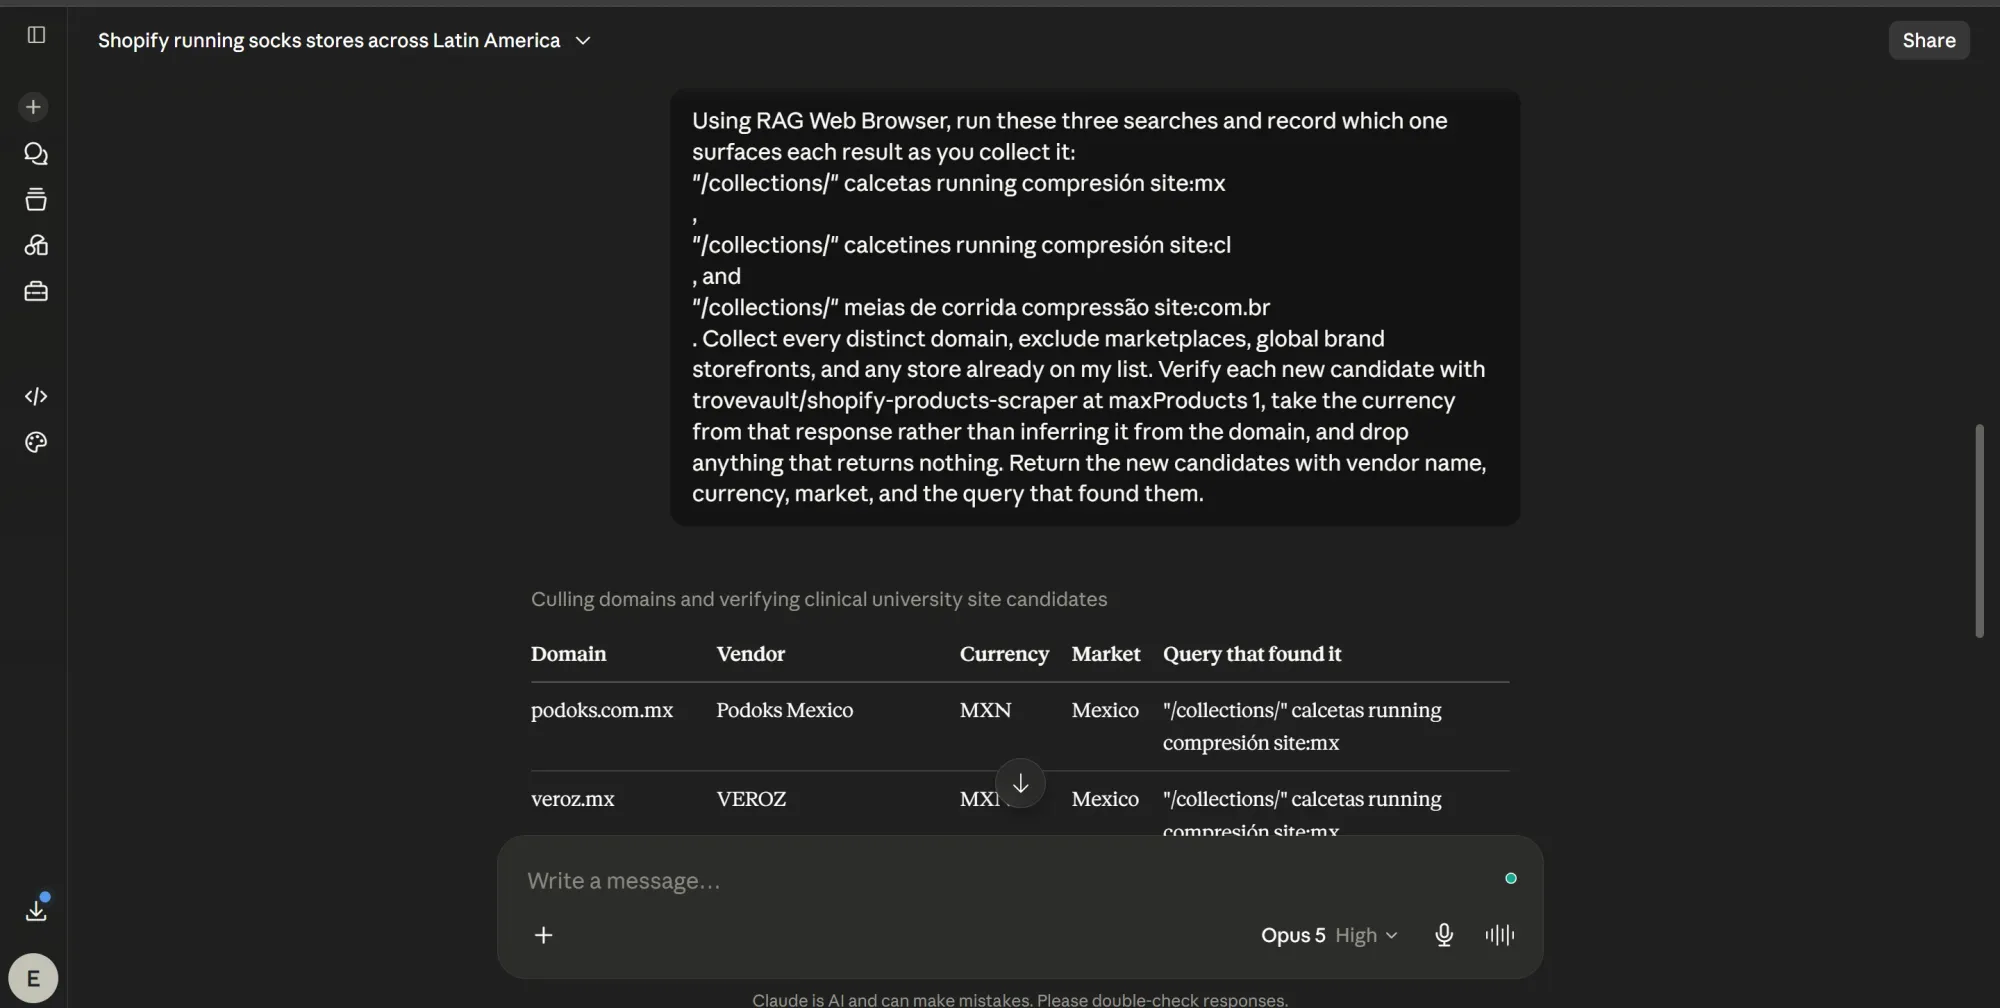Open the code brackets icon
2000x1008 pixels.
tap(36, 396)
